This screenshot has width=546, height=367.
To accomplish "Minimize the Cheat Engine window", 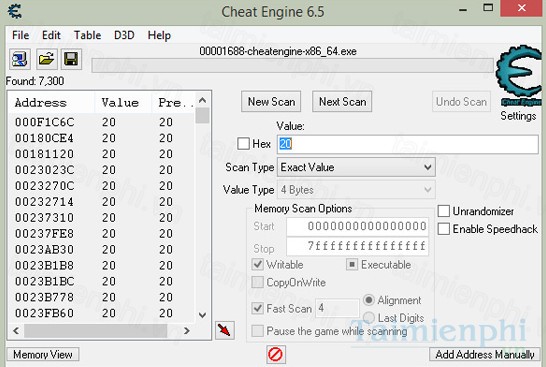I will tap(463, 10).
